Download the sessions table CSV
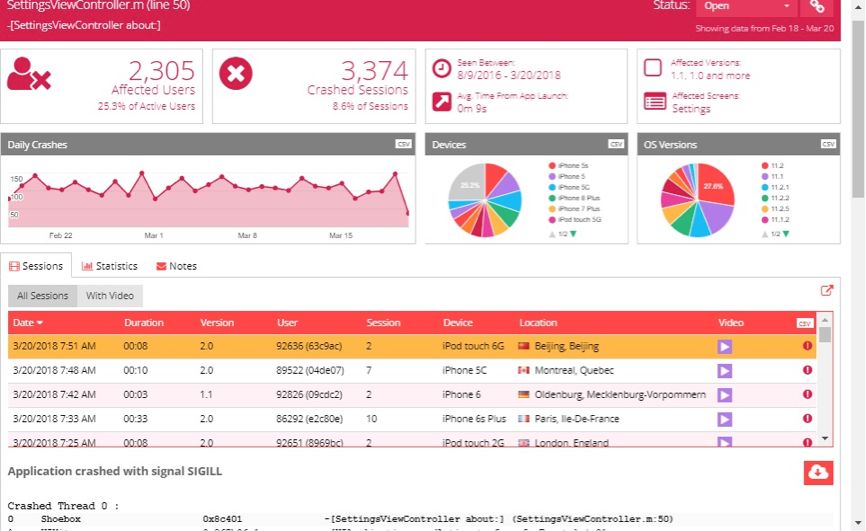 (804, 323)
